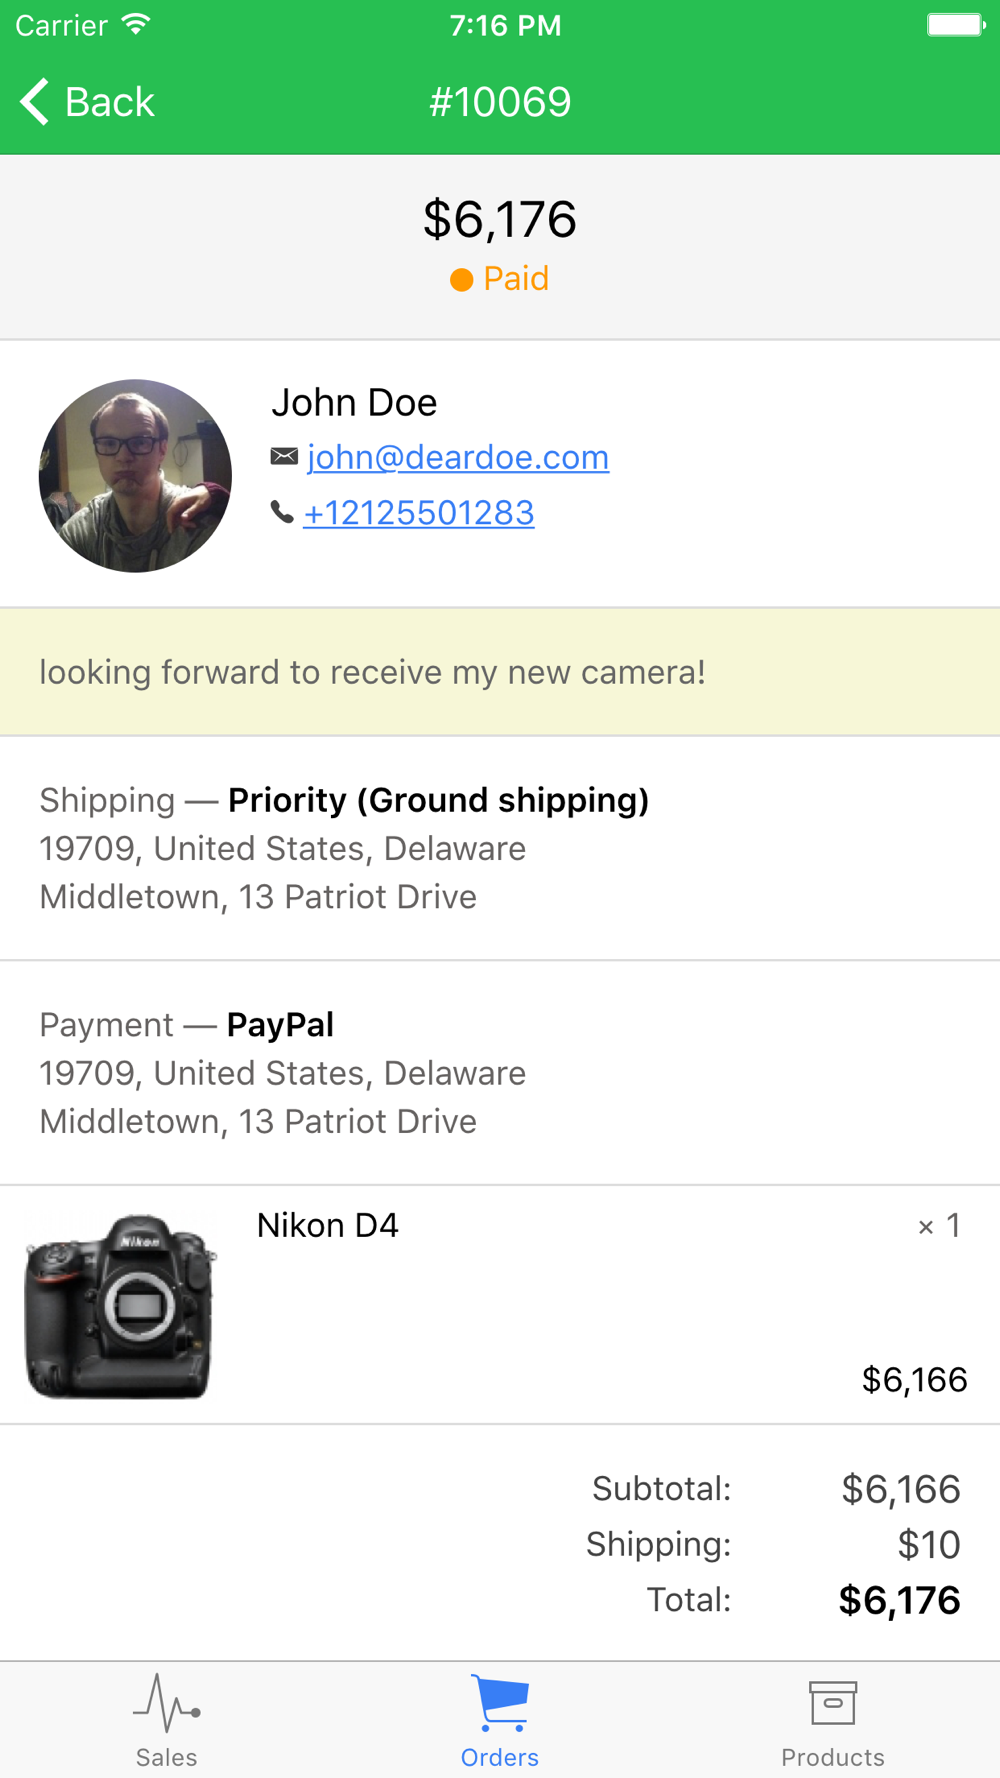Tap the order number #10069 title
The width and height of the screenshot is (1000, 1778).
(x=500, y=102)
